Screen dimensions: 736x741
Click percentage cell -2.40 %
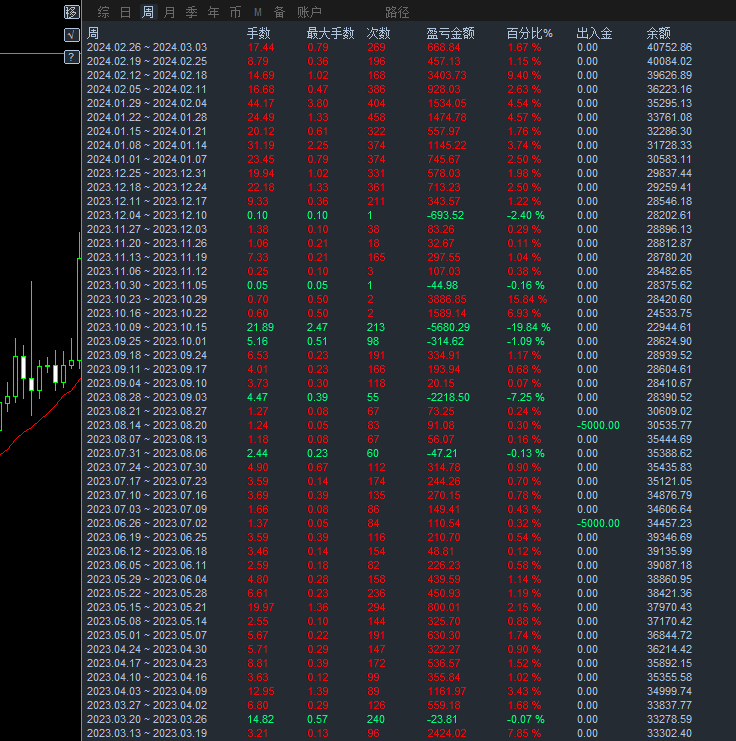[x=526, y=215]
